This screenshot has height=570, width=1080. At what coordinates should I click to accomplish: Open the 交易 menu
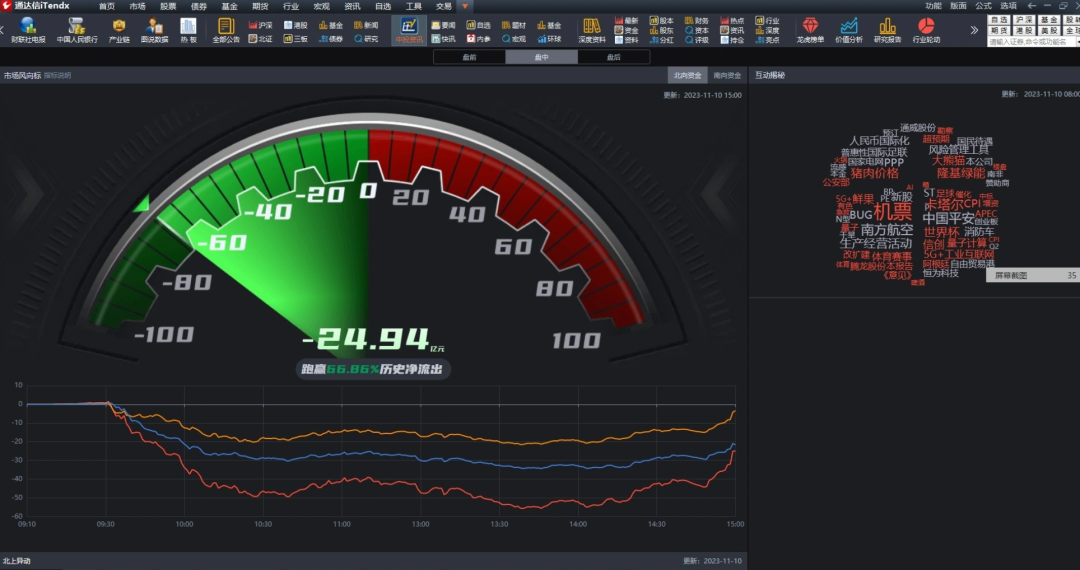coord(444,6)
